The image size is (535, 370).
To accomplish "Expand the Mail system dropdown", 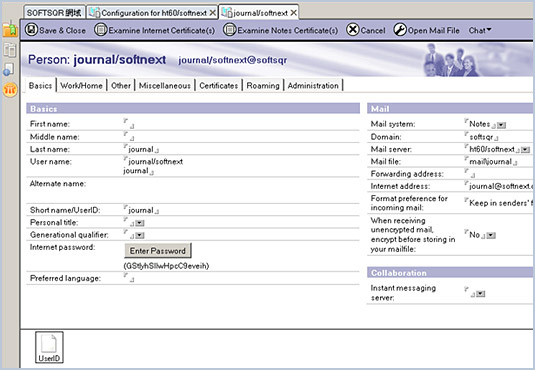I will click(501, 125).
